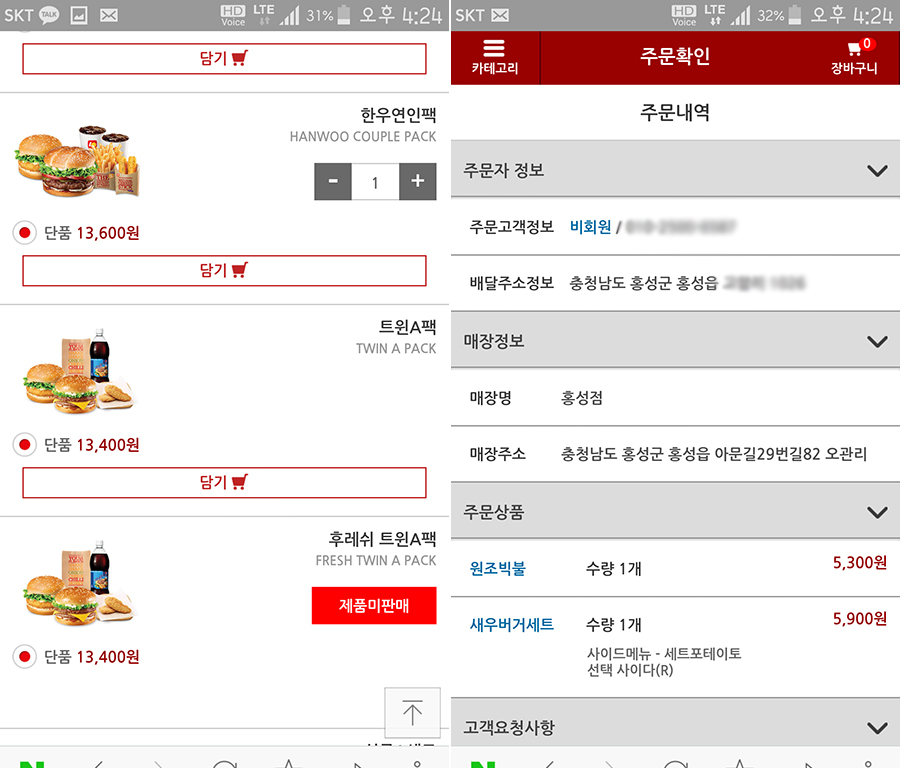This screenshot has width=900, height=768.
Task: Increase 한우연인팩 quantity with plus button
Action: coord(417,181)
